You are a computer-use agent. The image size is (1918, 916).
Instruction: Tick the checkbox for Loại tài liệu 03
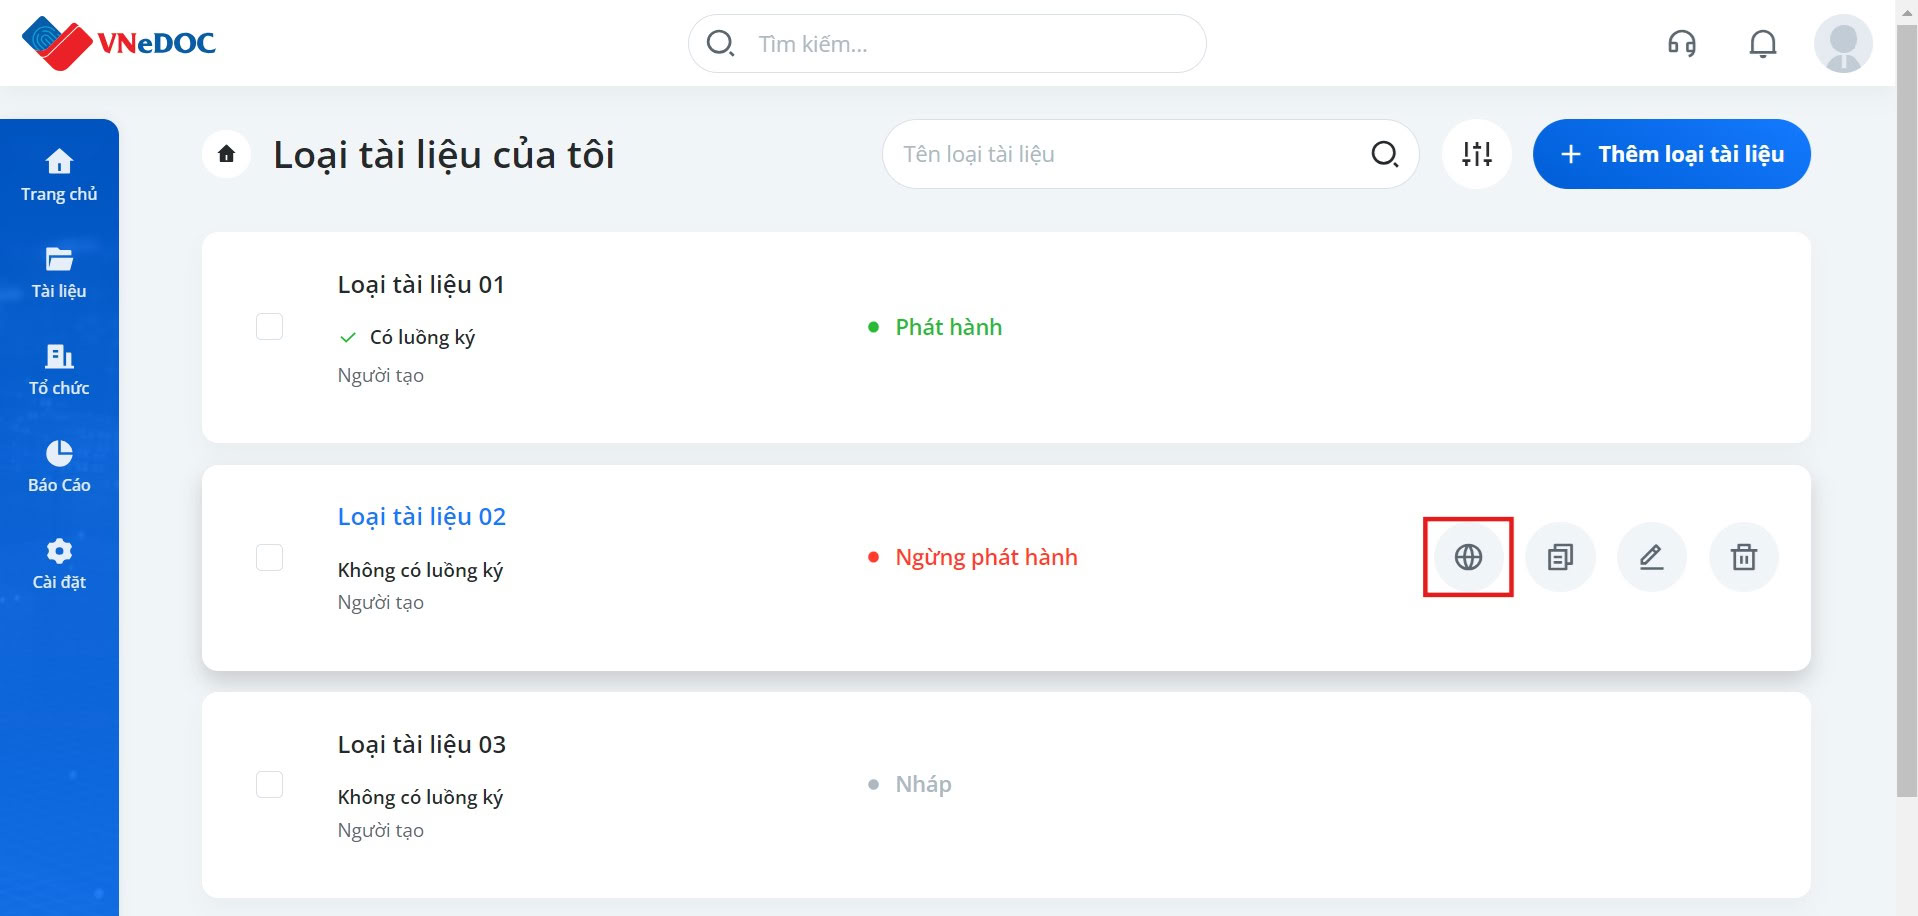270,784
